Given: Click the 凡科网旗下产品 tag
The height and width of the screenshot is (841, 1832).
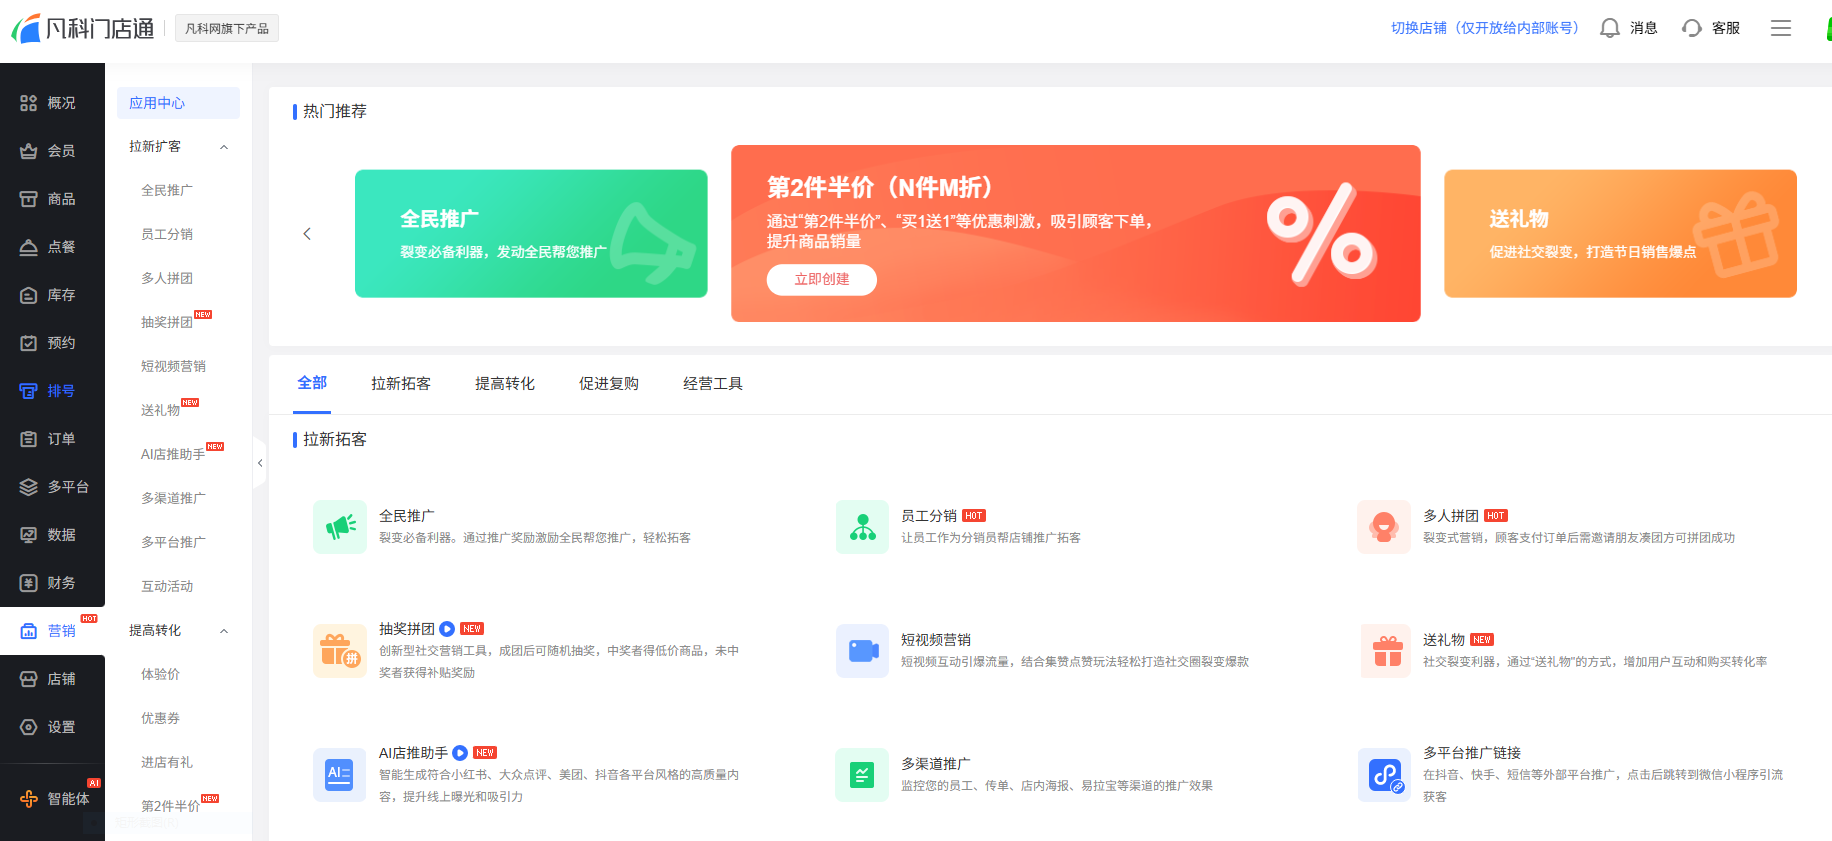Looking at the screenshot, I should click(227, 29).
